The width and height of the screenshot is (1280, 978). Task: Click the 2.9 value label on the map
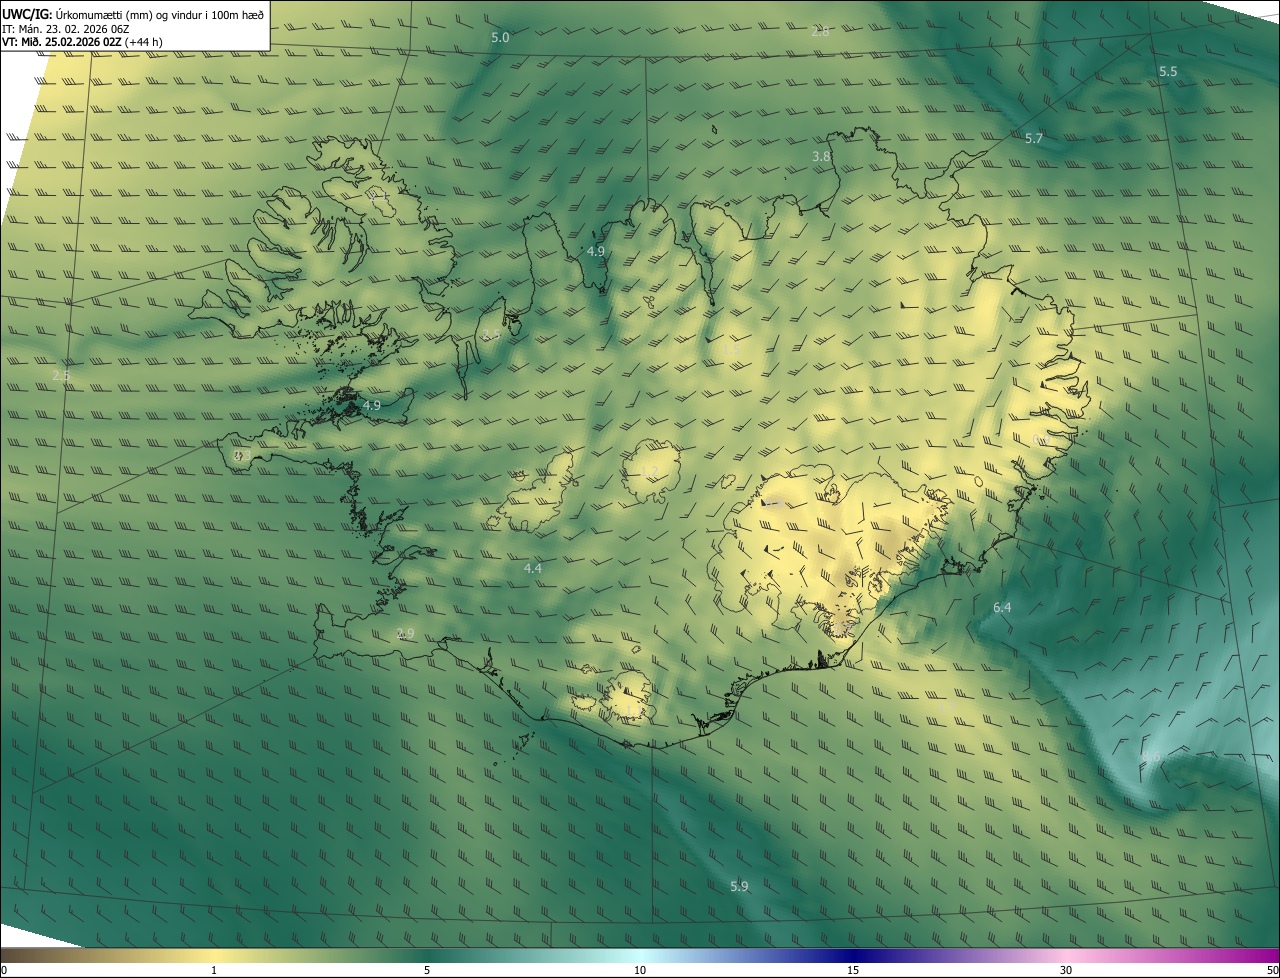tap(405, 633)
